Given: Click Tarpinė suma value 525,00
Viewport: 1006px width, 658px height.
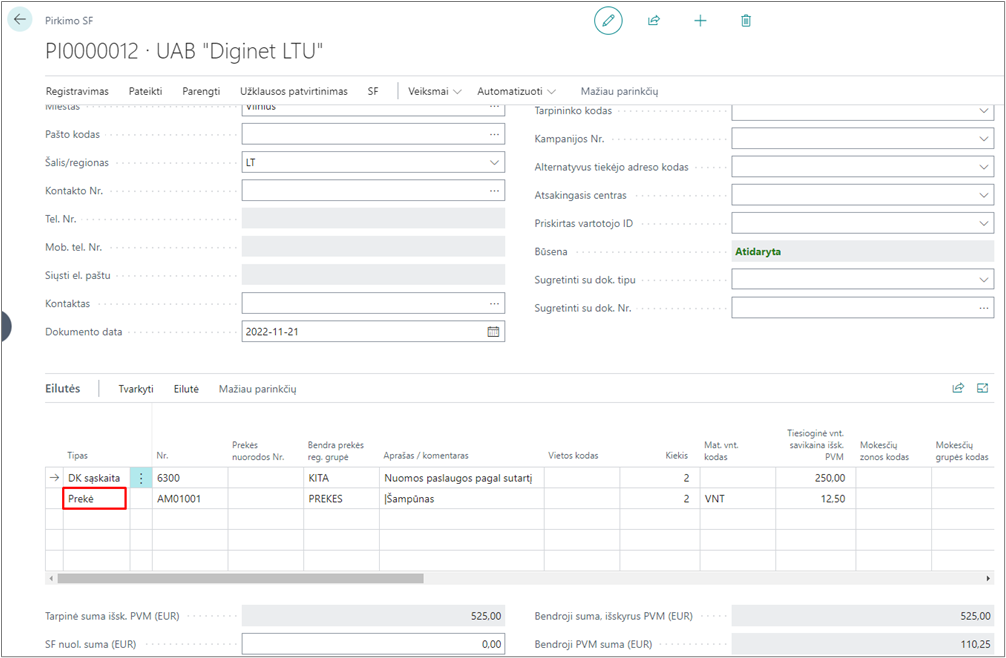Looking at the screenshot, I should (x=373, y=616).
